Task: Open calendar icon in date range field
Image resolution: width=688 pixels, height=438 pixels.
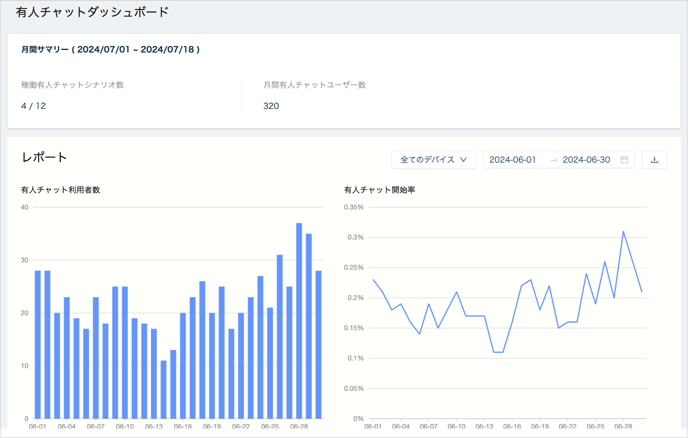Action: pos(624,160)
